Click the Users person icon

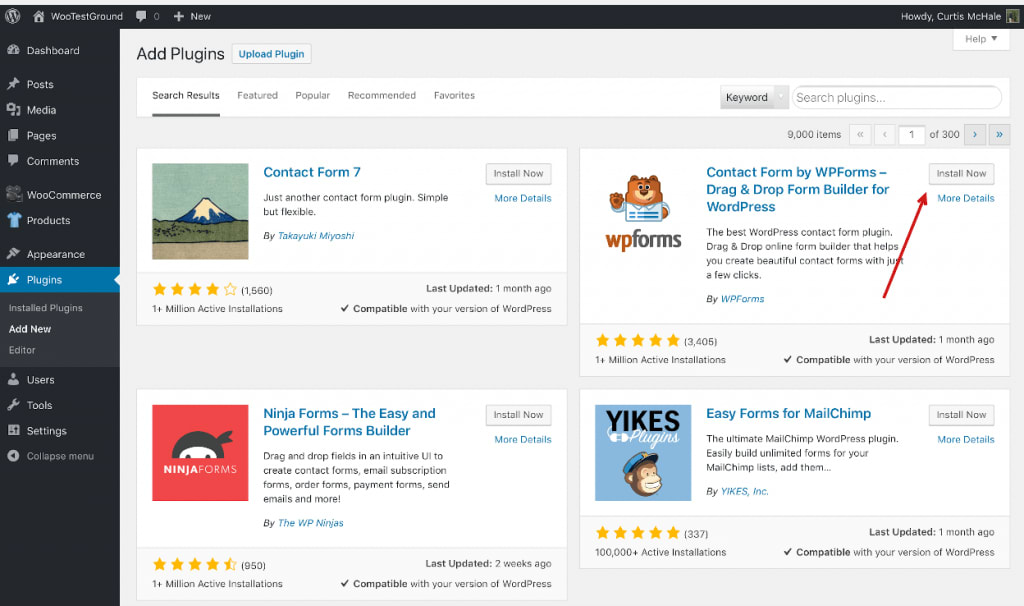click(x=13, y=379)
